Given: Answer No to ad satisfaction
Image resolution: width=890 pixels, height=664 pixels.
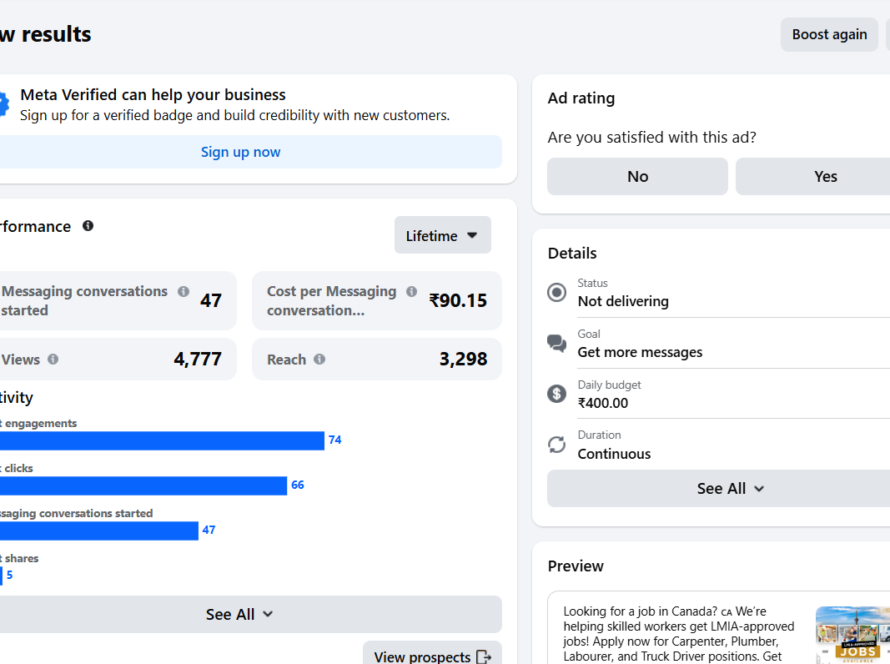Looking at the screenshot, I should [x=637, y=176].
